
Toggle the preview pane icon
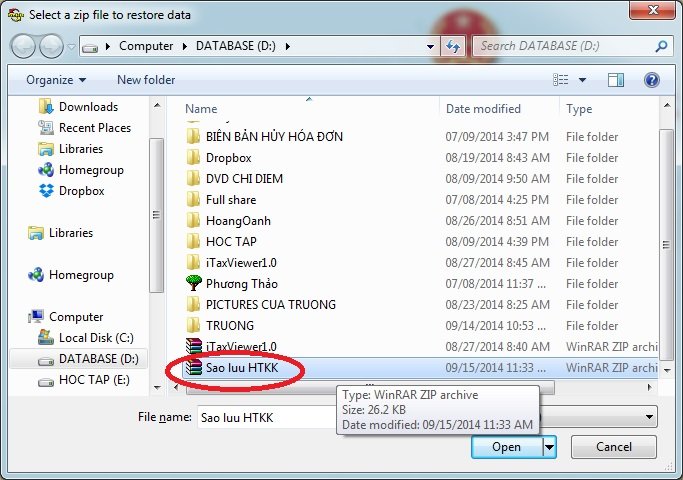point(616,80)
